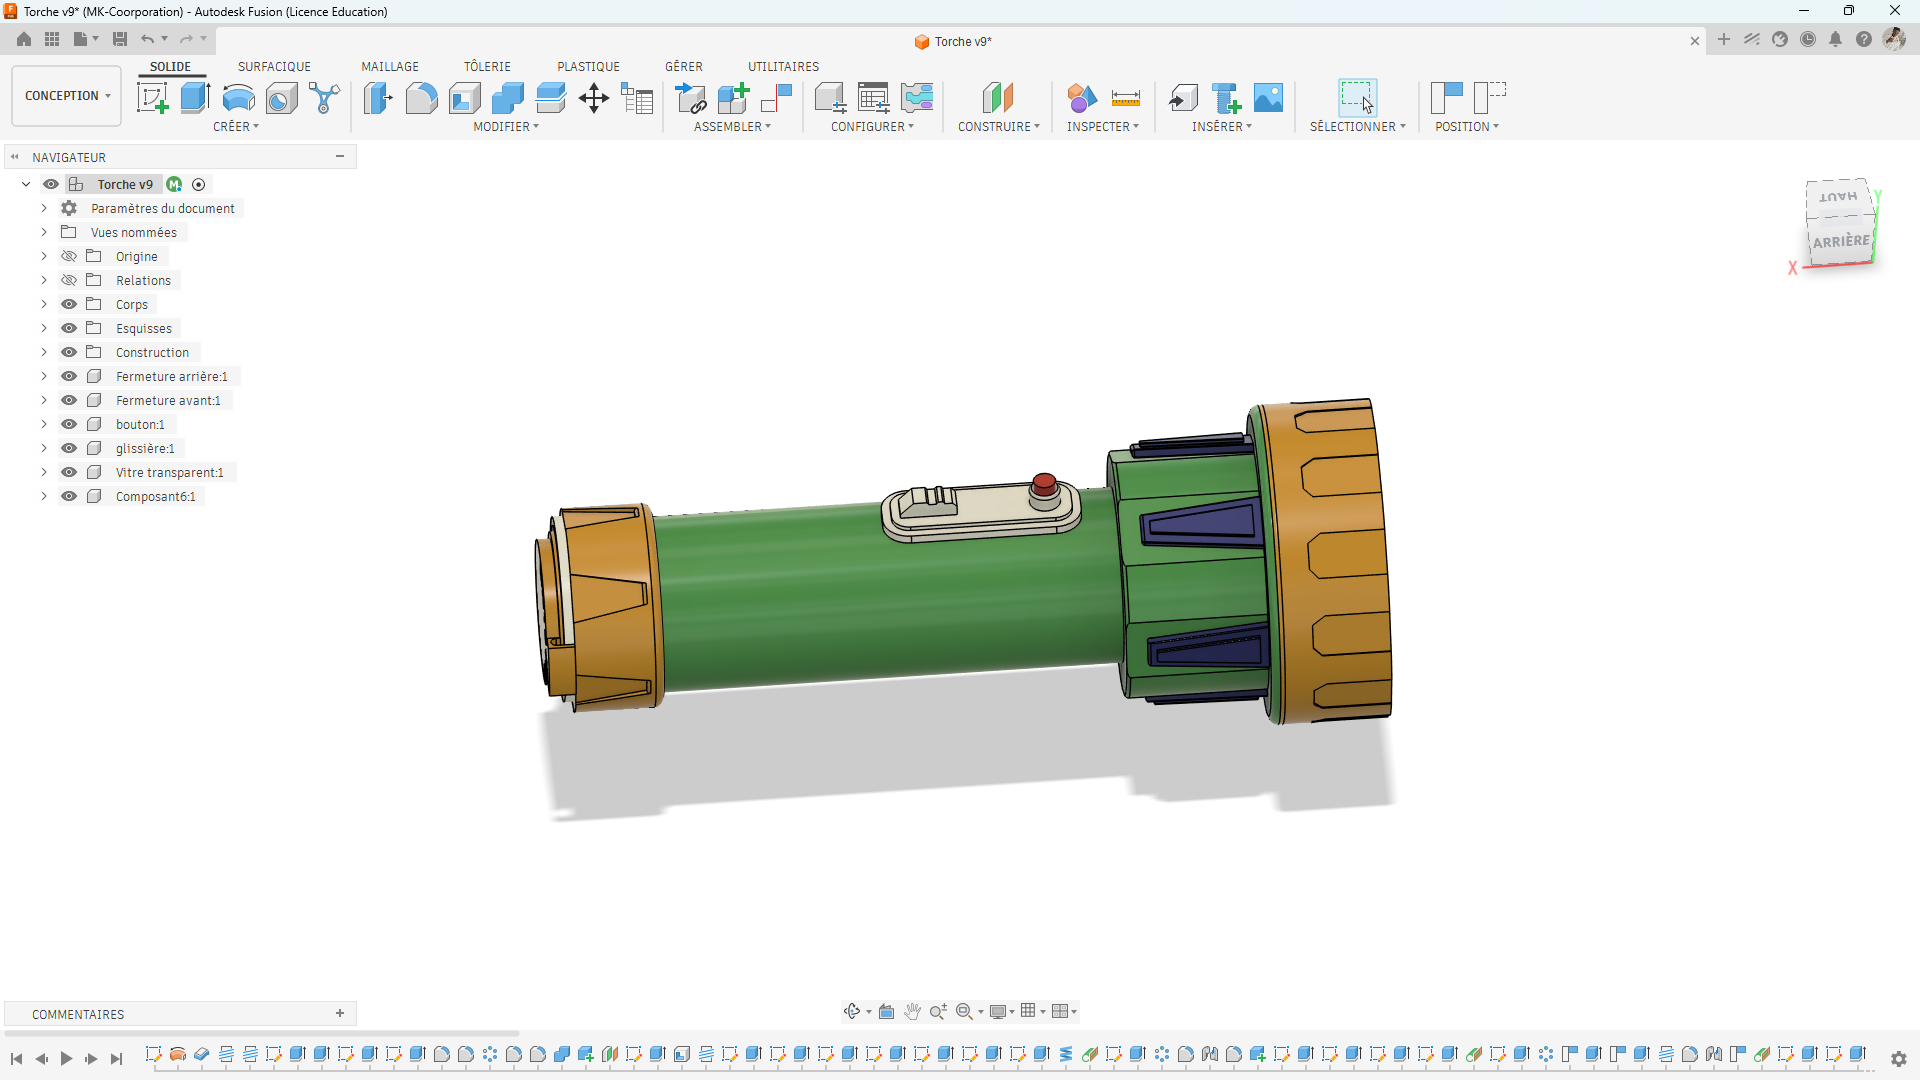
Task: Collapse the NAVIGATEUR panel
Action: [340, 157]
